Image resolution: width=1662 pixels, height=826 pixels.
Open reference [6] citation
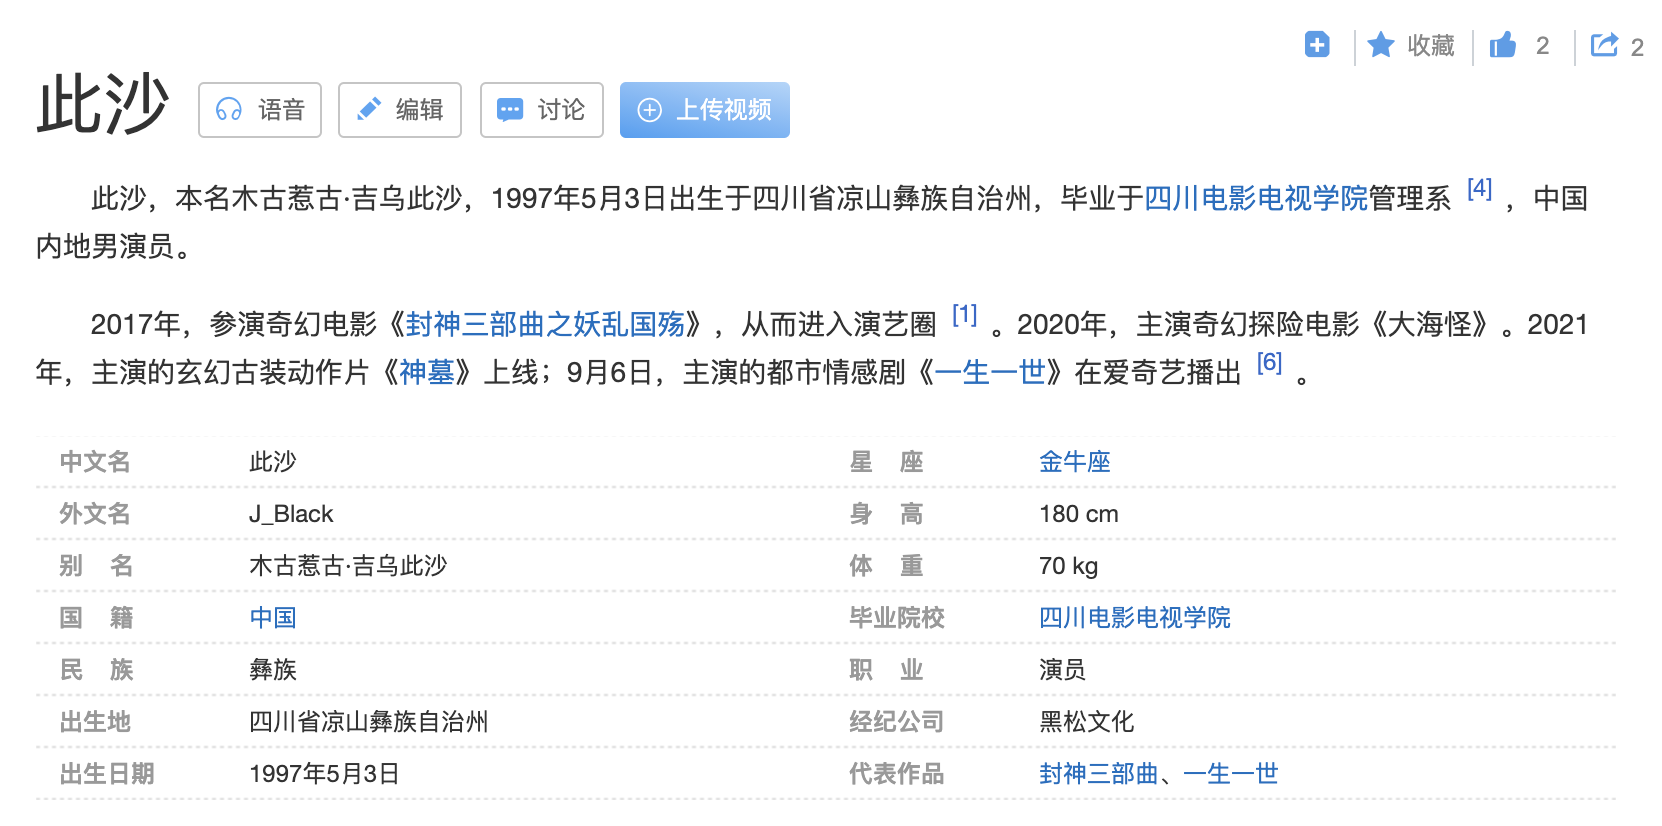click(1270, 363)
